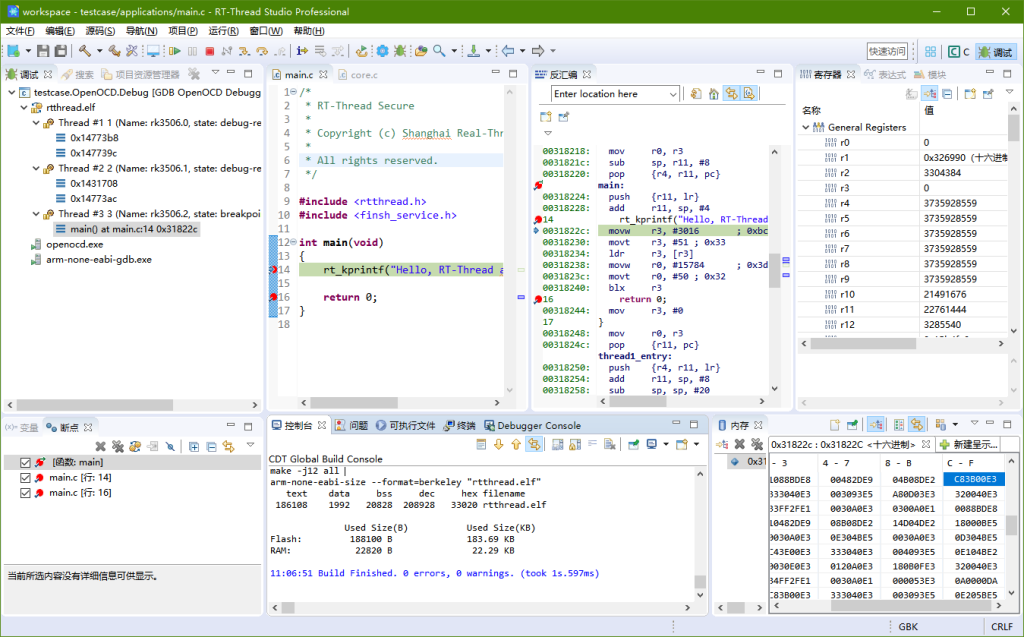1024x637 pixels.
Task: Build project with the hammer icon
Action: point(86,51)
